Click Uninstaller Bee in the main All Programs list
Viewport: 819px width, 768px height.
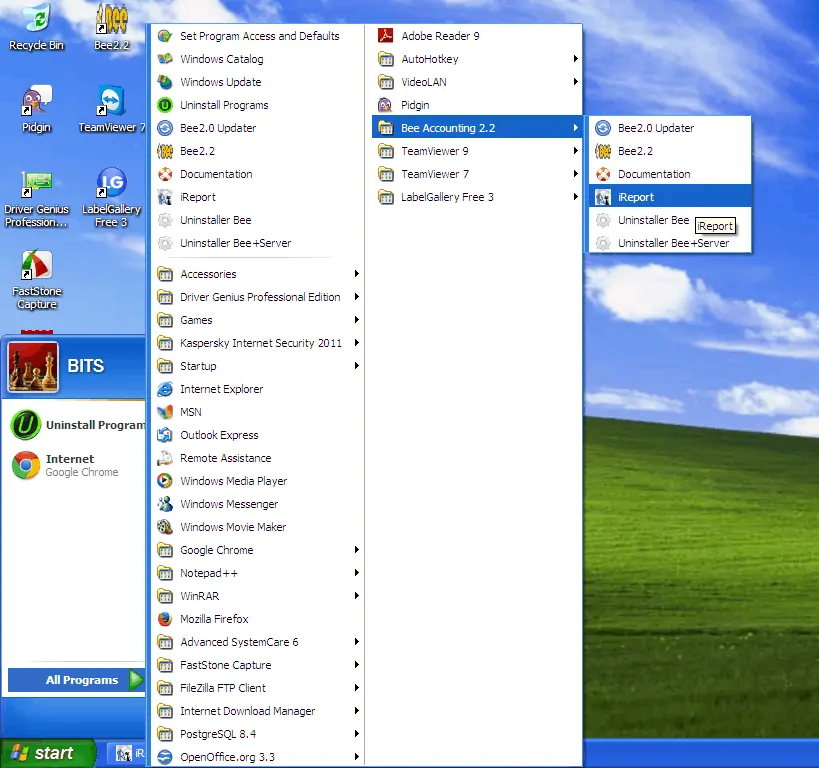click(x=257, y=219)
